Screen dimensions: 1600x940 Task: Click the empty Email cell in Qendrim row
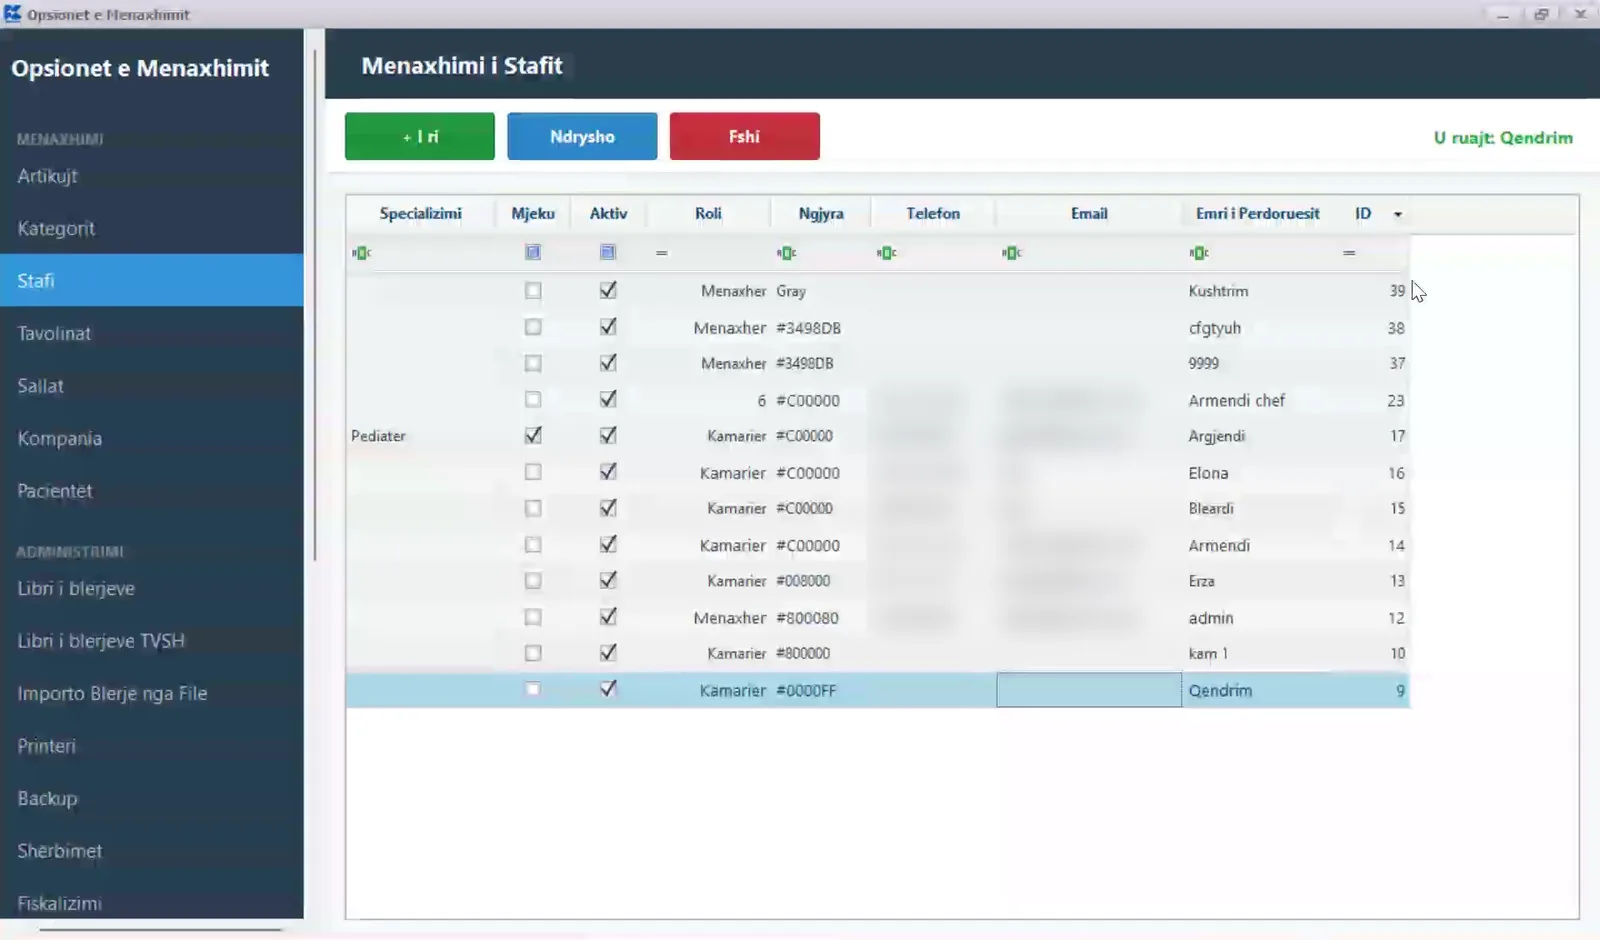tap(1089, 690)
